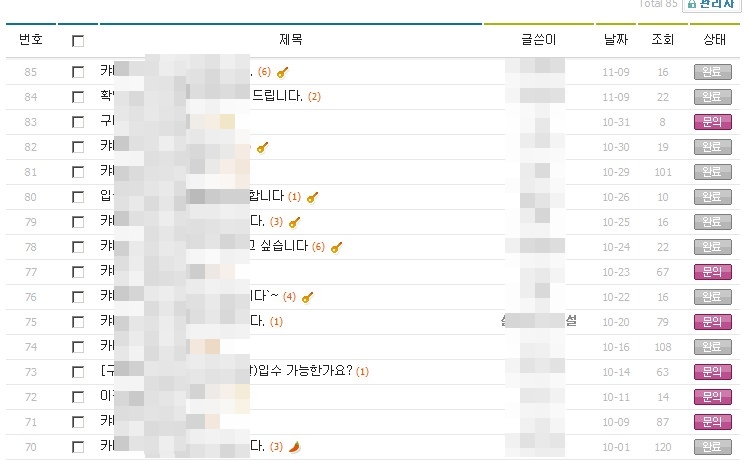
Task: Click the key icon on post 82
Action: coord(262,147)
